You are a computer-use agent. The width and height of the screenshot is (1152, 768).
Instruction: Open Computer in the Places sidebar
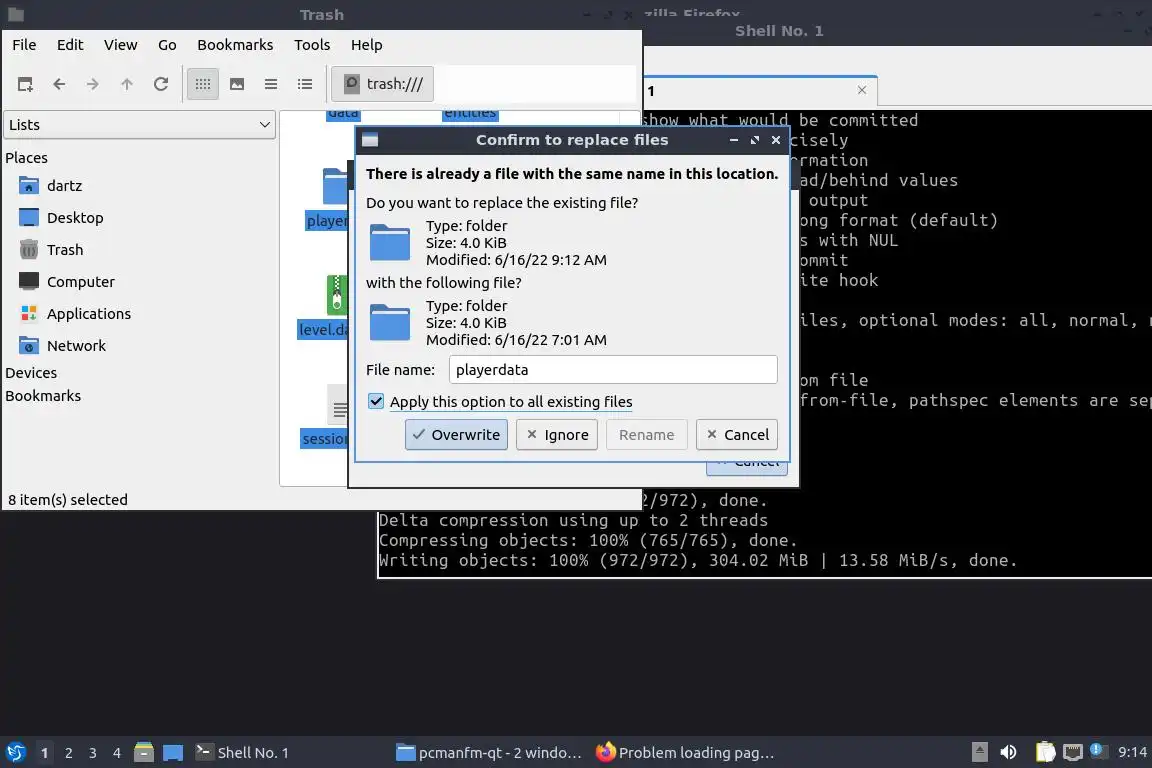pos(66,281)
